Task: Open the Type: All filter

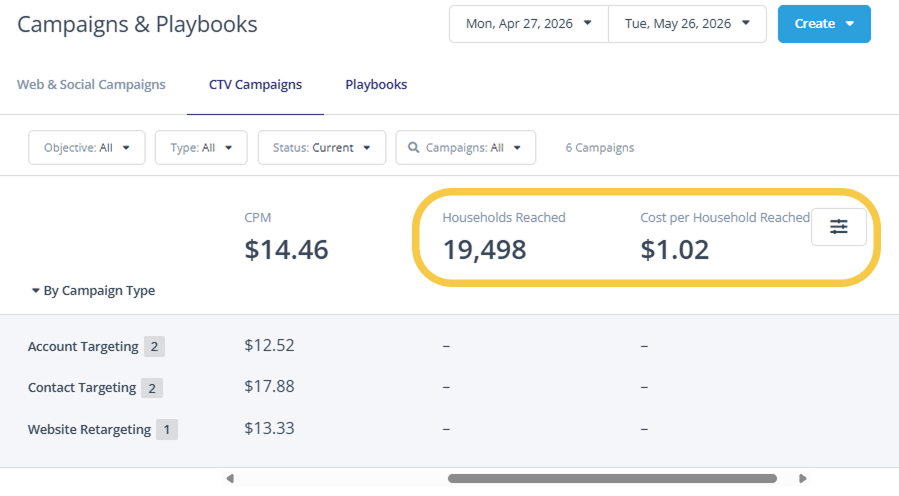Action: [201, 148]
